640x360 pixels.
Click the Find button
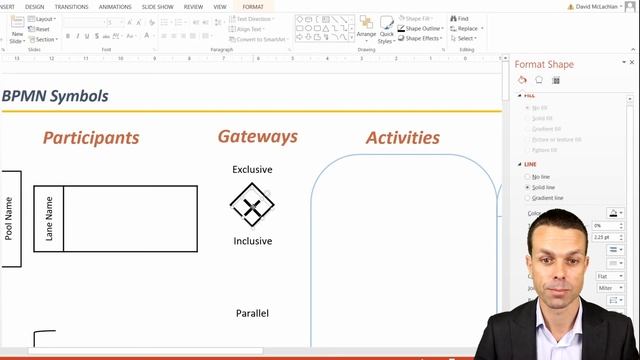coord(460,19)
